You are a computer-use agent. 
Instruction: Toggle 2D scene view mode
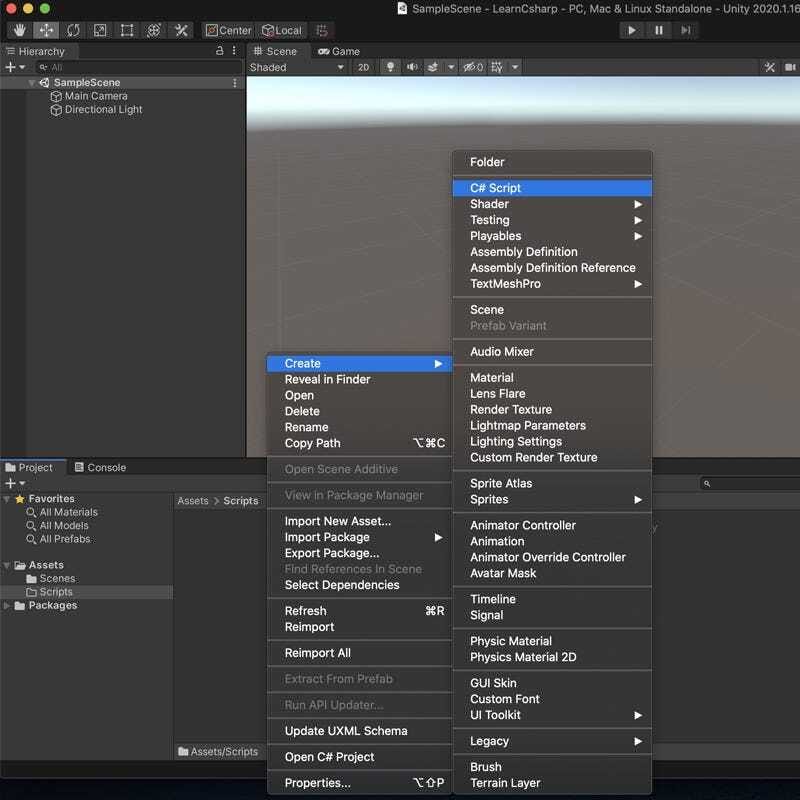[x=363, y=67]
